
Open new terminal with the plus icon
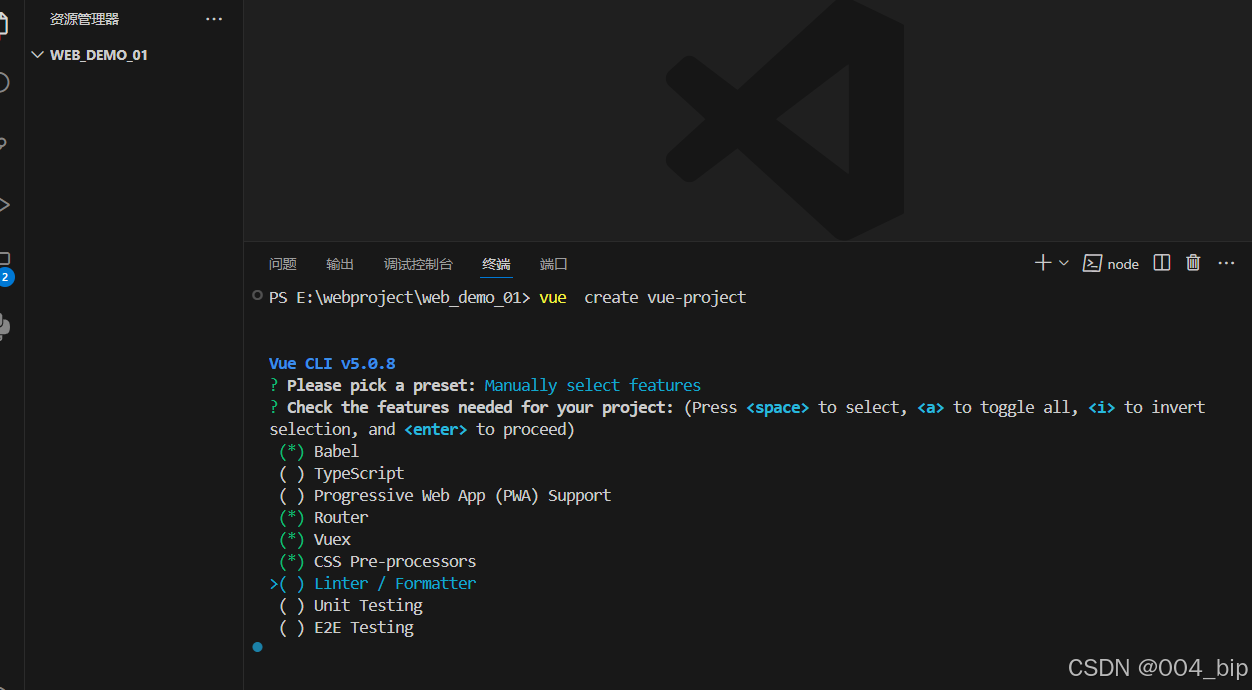1042,263
